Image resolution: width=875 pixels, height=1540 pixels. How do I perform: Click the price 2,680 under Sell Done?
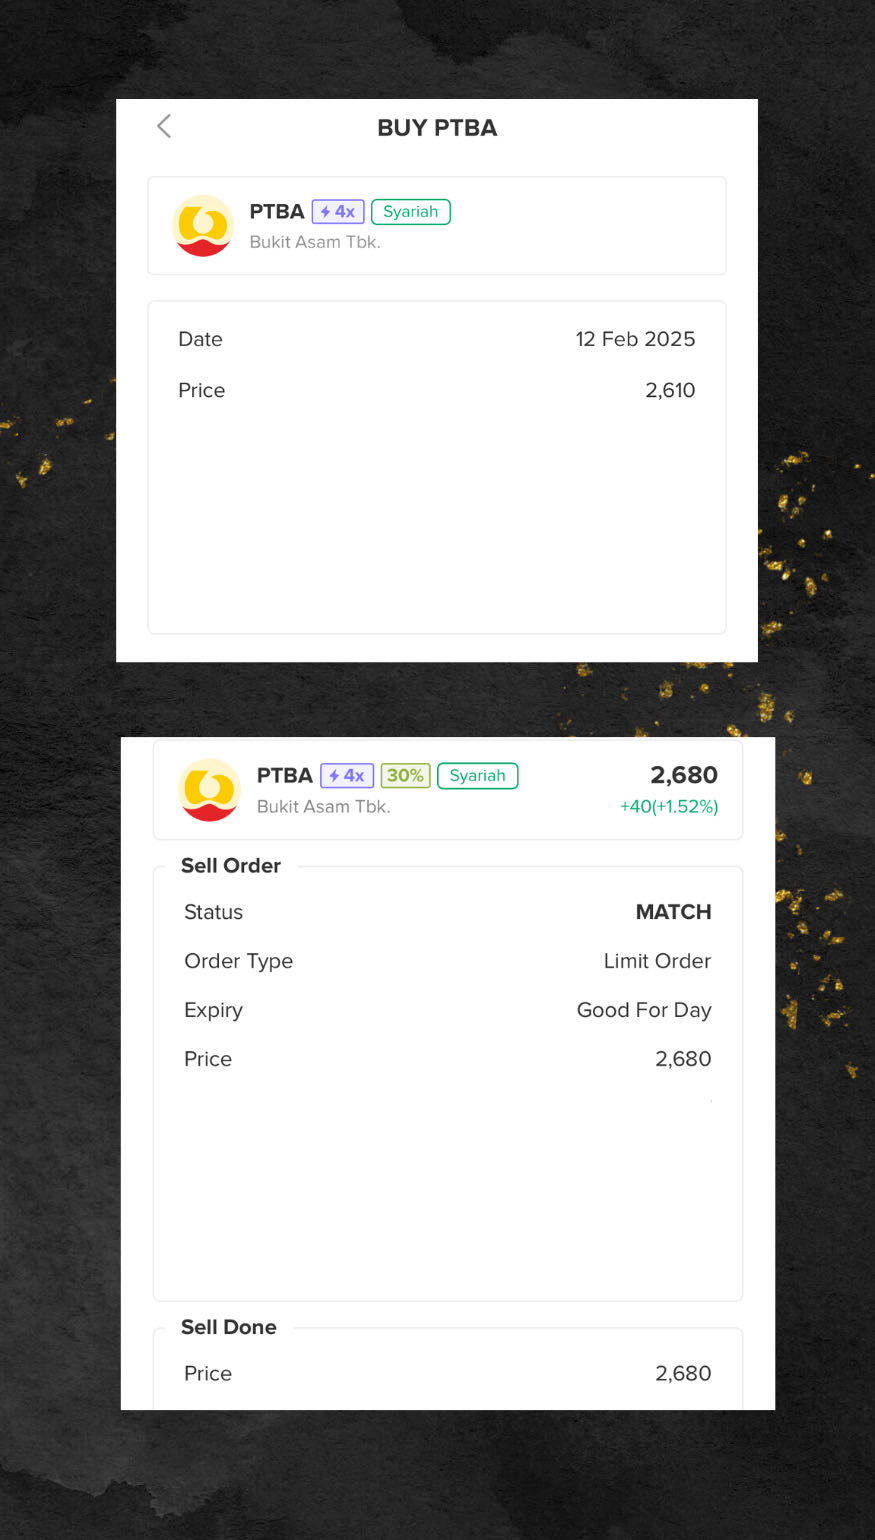click(x=683, y=1373)
